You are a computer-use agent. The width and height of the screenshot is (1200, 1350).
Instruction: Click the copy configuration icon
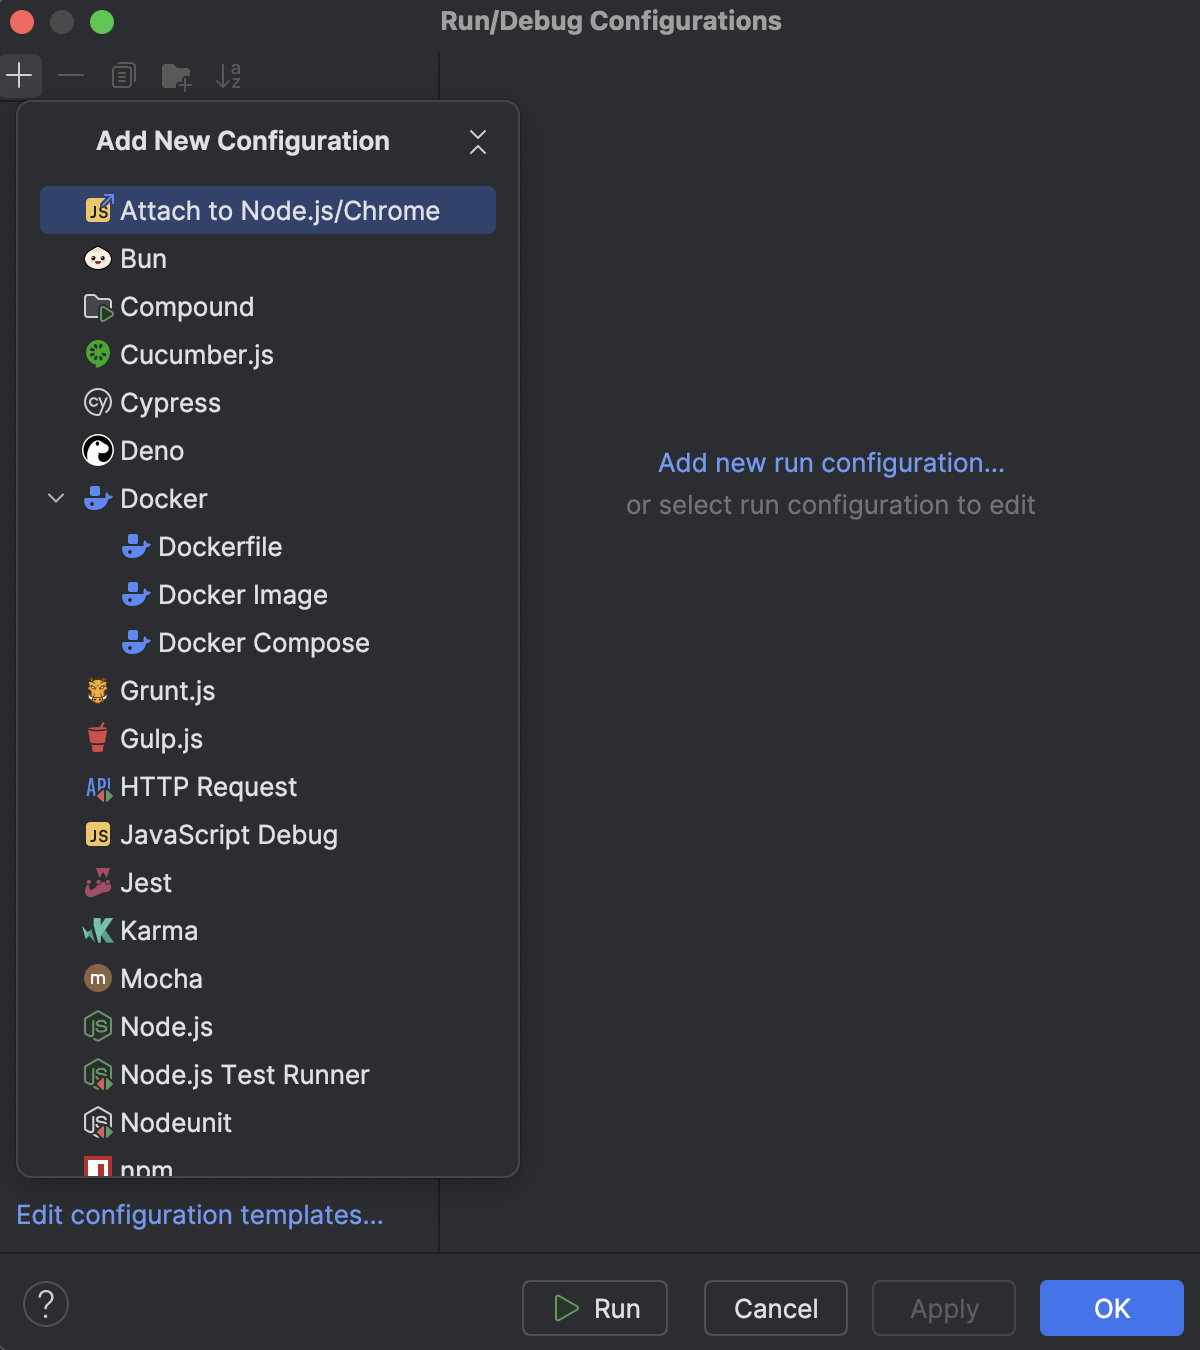point(123,76)
